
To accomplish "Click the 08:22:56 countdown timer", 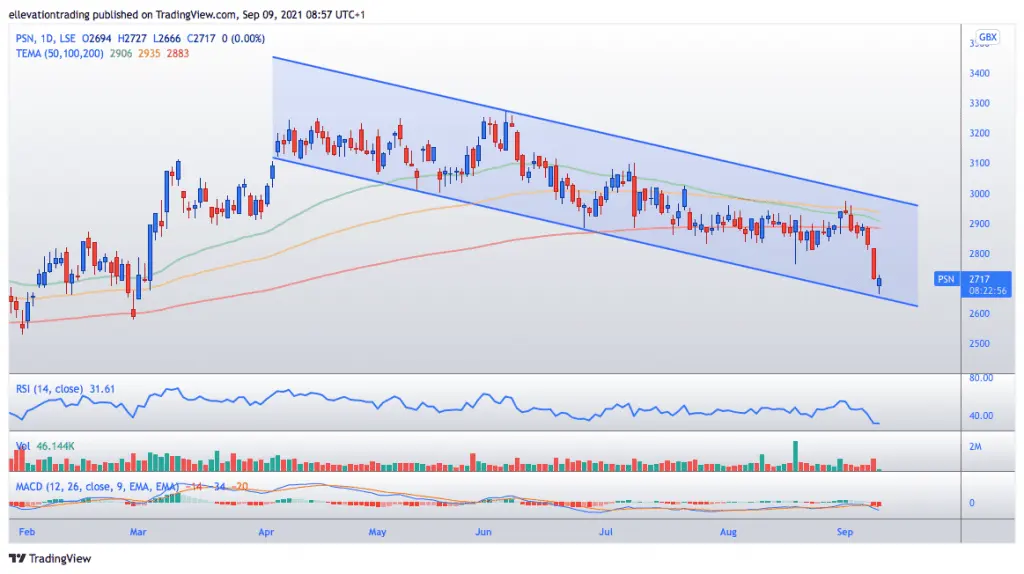I will coord(987,291).
